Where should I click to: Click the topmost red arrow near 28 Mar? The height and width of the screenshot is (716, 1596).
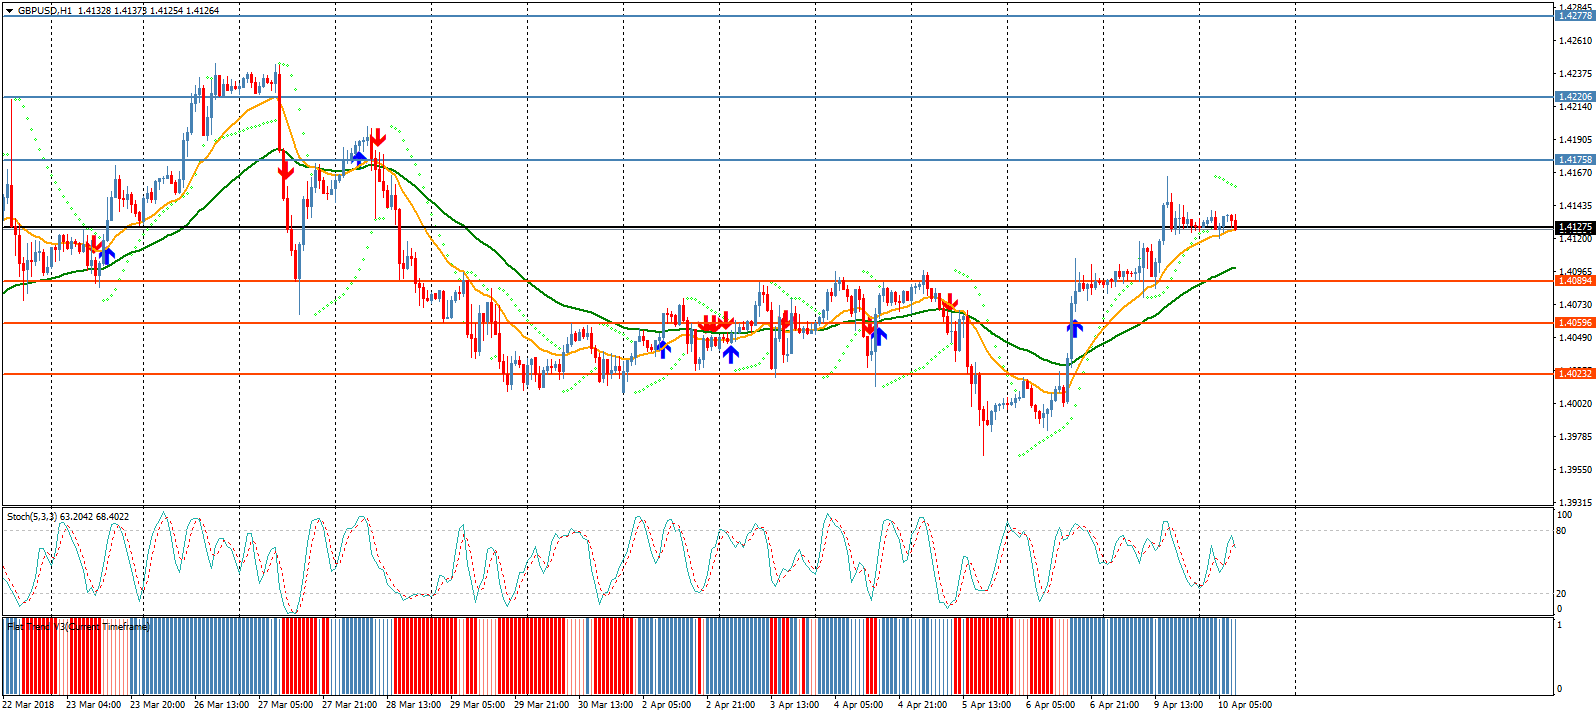pyautogui.click(x=377, y=139)
